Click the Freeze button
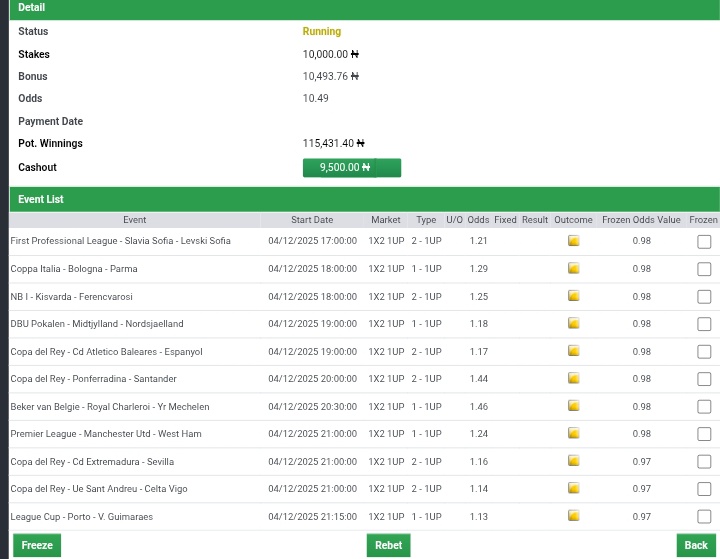This screenshot has width=720, height=559. coord(37,545)
